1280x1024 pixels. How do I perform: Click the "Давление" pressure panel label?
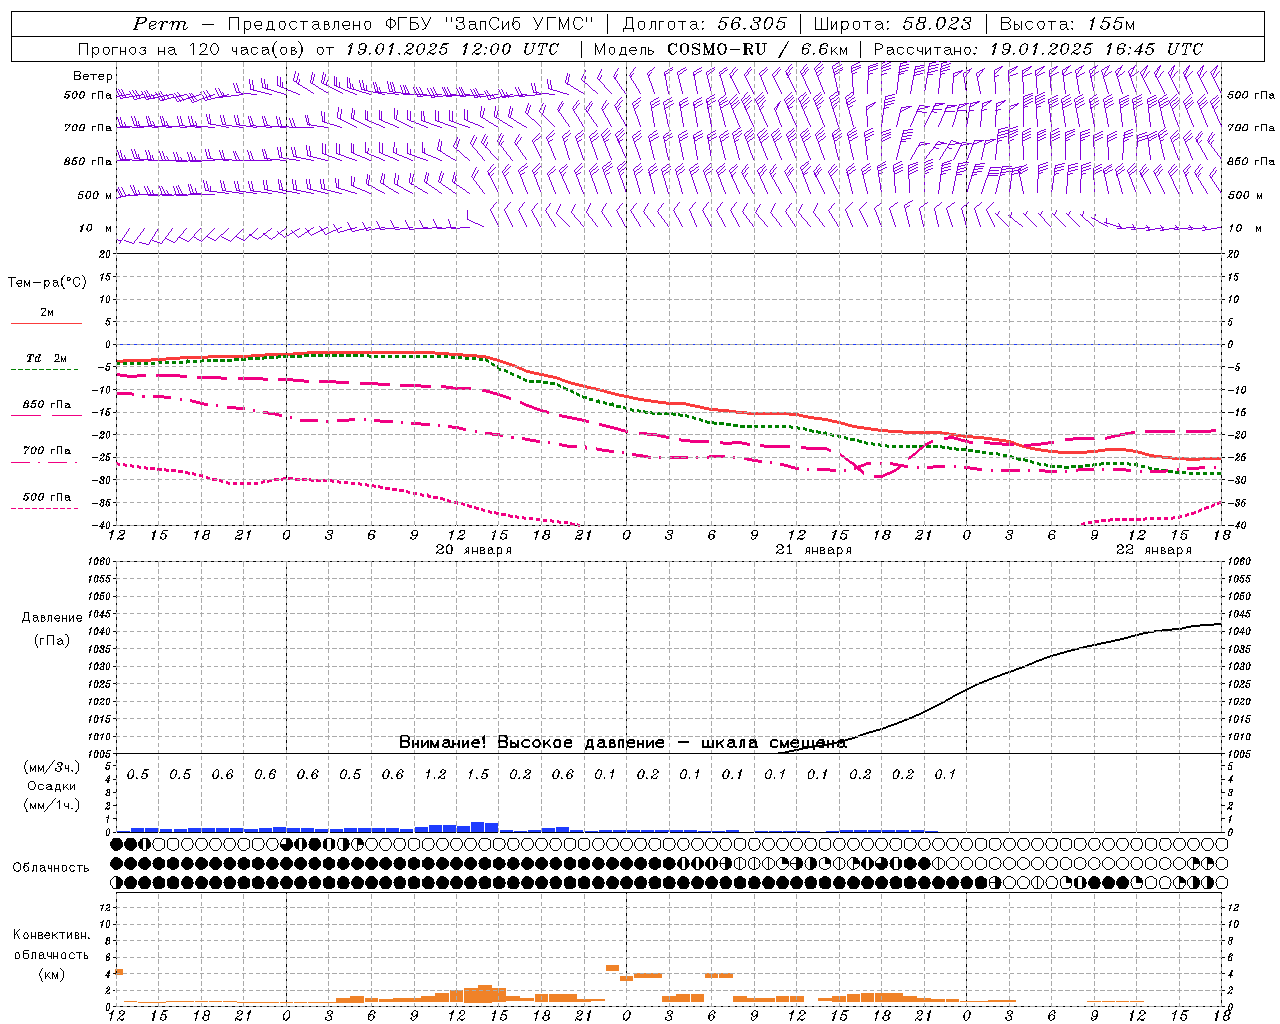pyautogui.click(x=52, y=618)
